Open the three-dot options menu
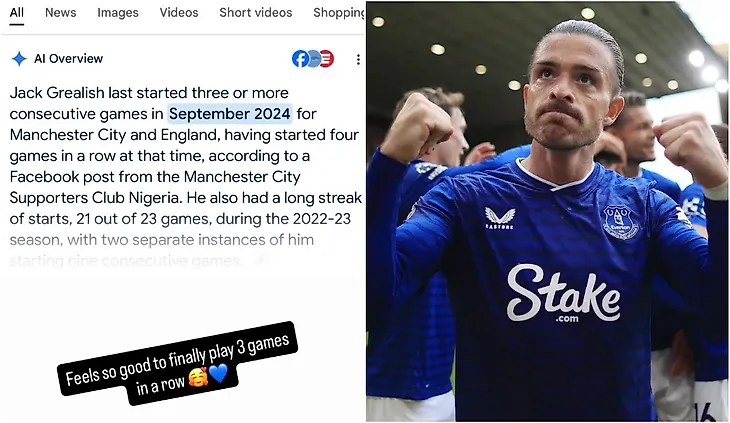The image size is (730, 423). point(358,59)
